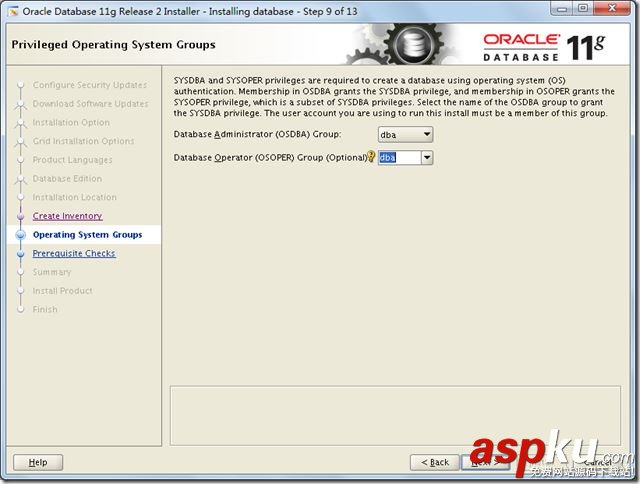
Task: Click the Installation Location step
Action: [x=75, y=197]
